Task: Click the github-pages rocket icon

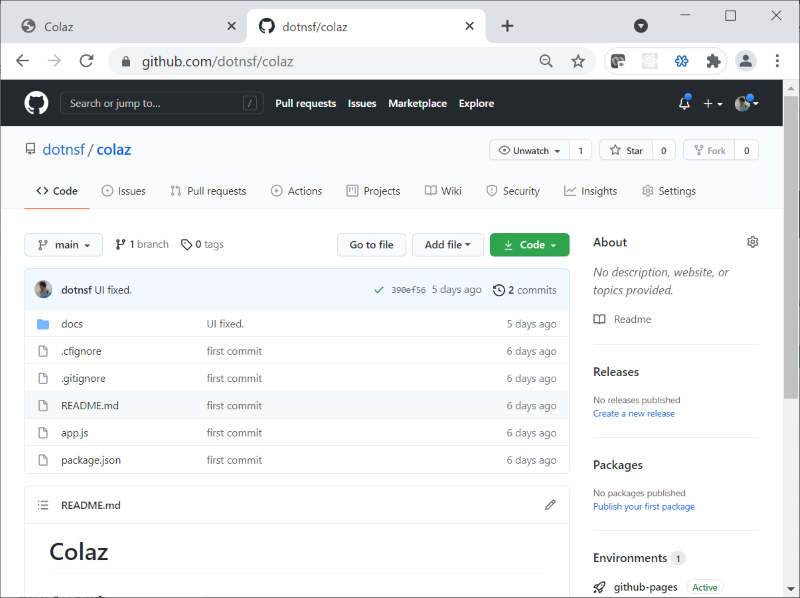Action: click(599, 587)
